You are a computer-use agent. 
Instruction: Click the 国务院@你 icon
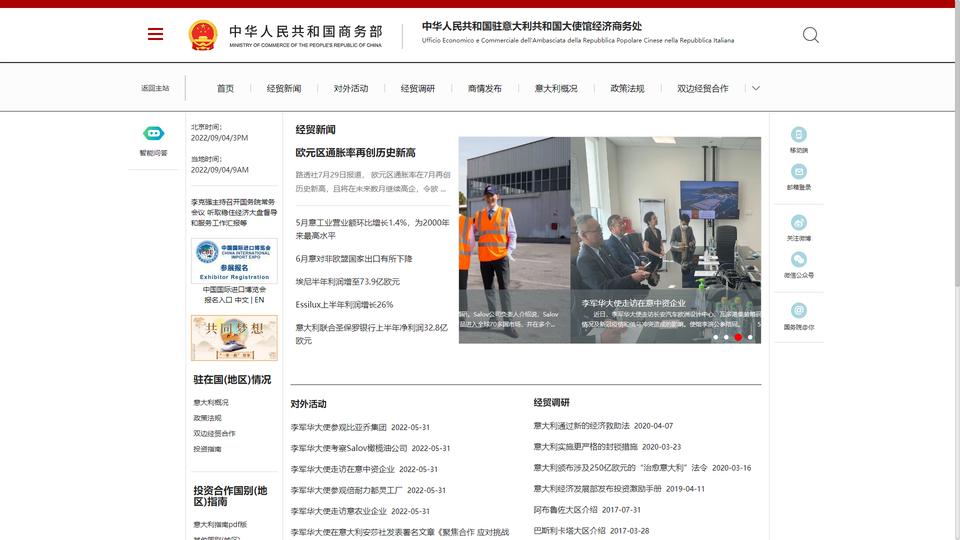point(798,310)
